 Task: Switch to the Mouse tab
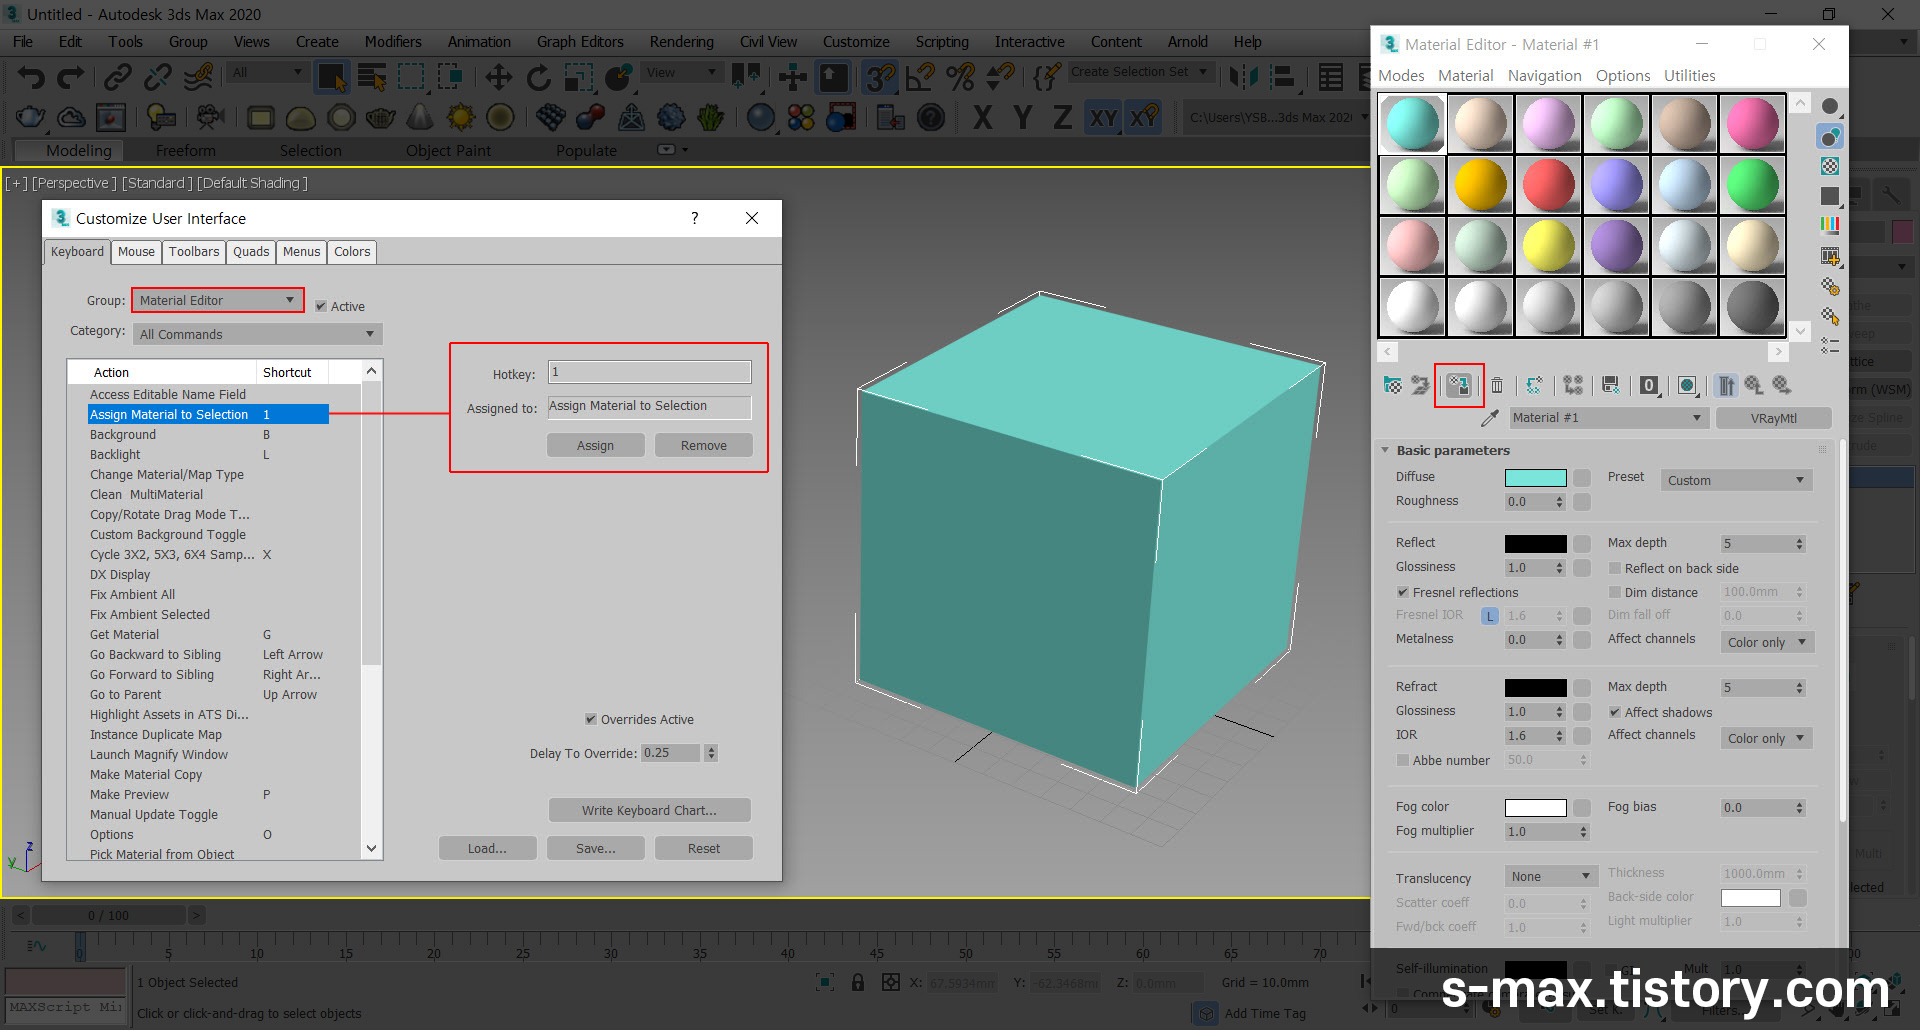(136, 252)
